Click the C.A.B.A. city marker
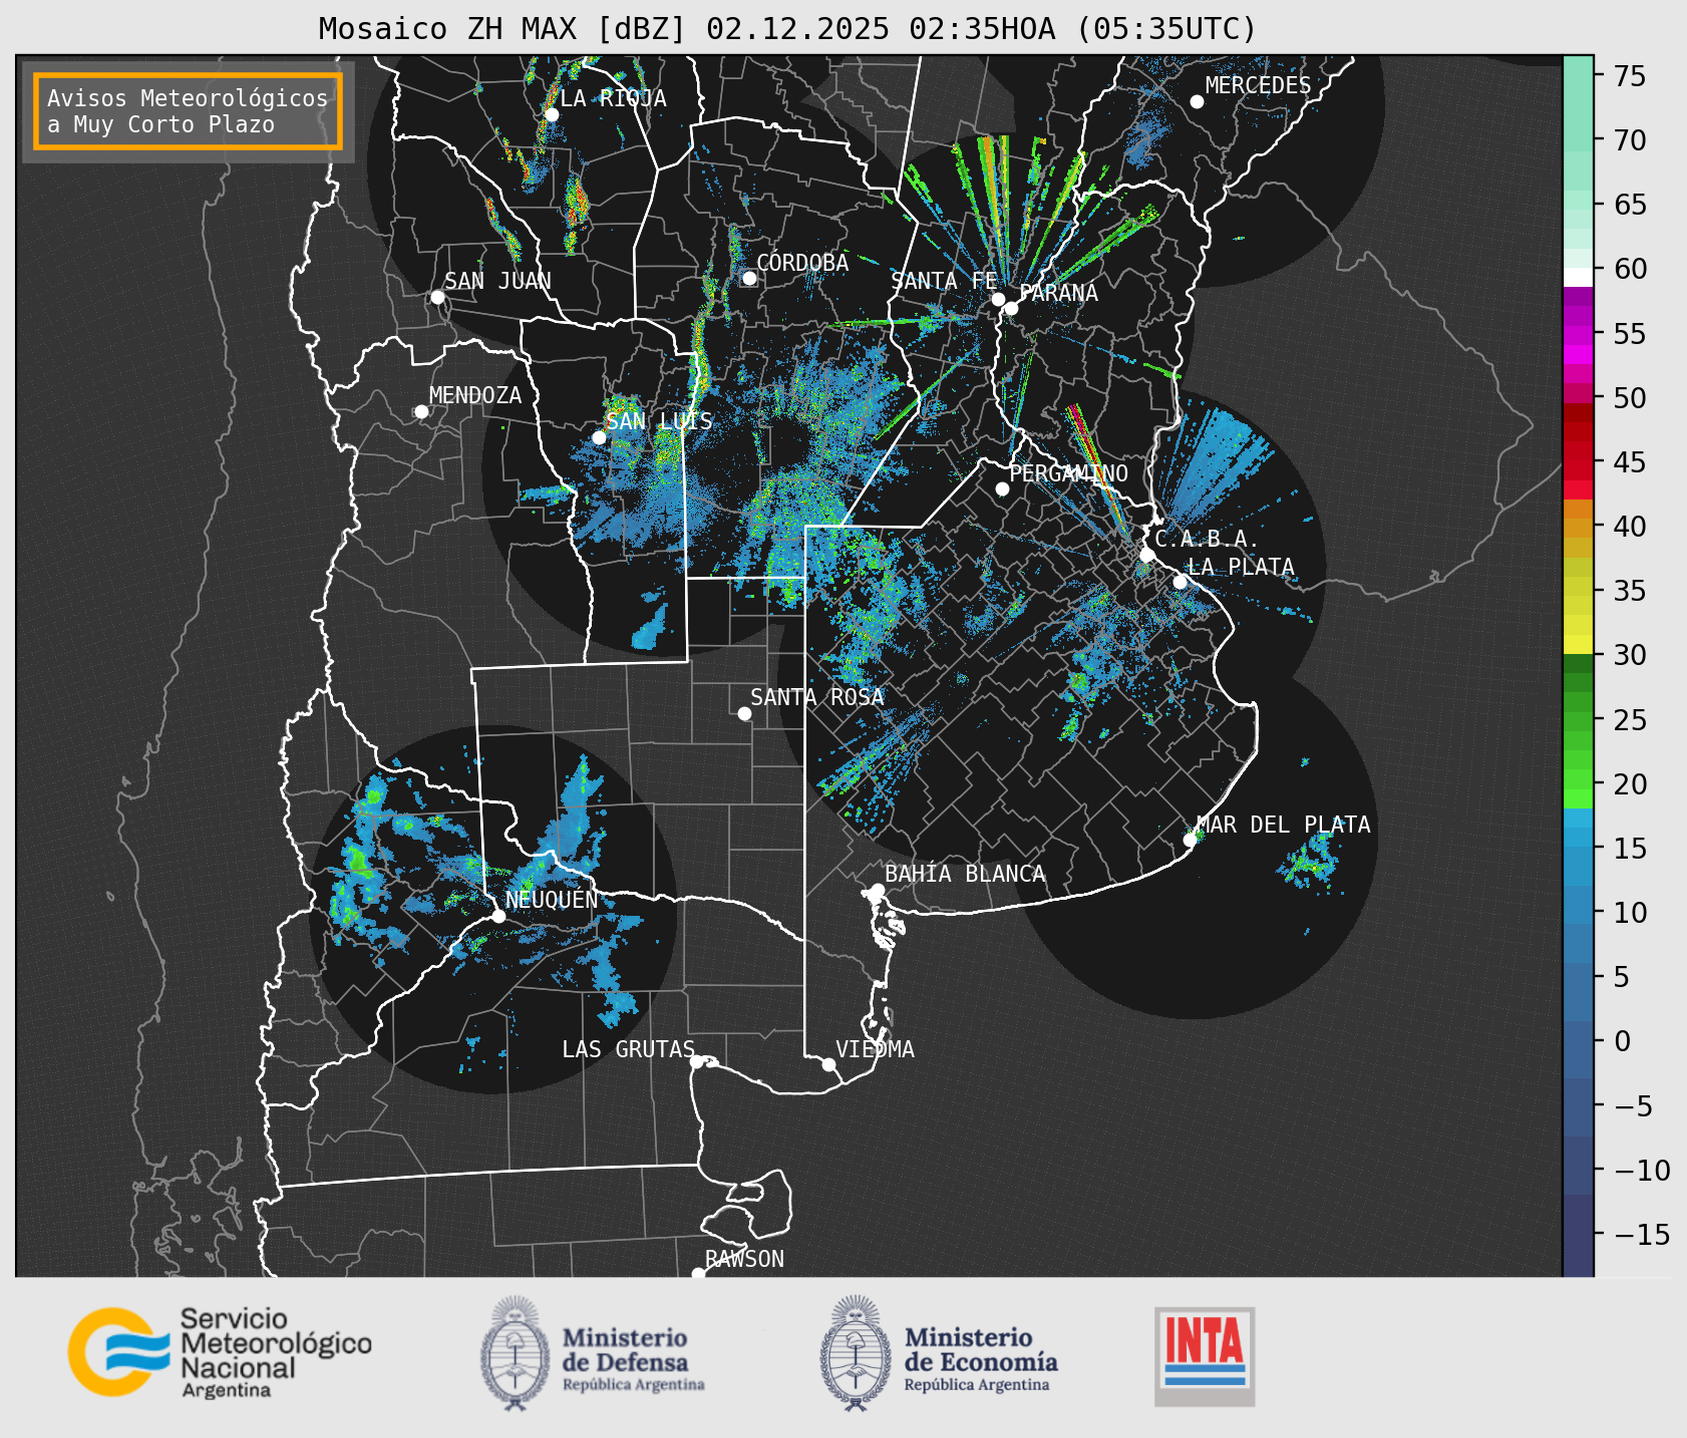Viewport: 1687px width, 1438px height. (1147, 554)
